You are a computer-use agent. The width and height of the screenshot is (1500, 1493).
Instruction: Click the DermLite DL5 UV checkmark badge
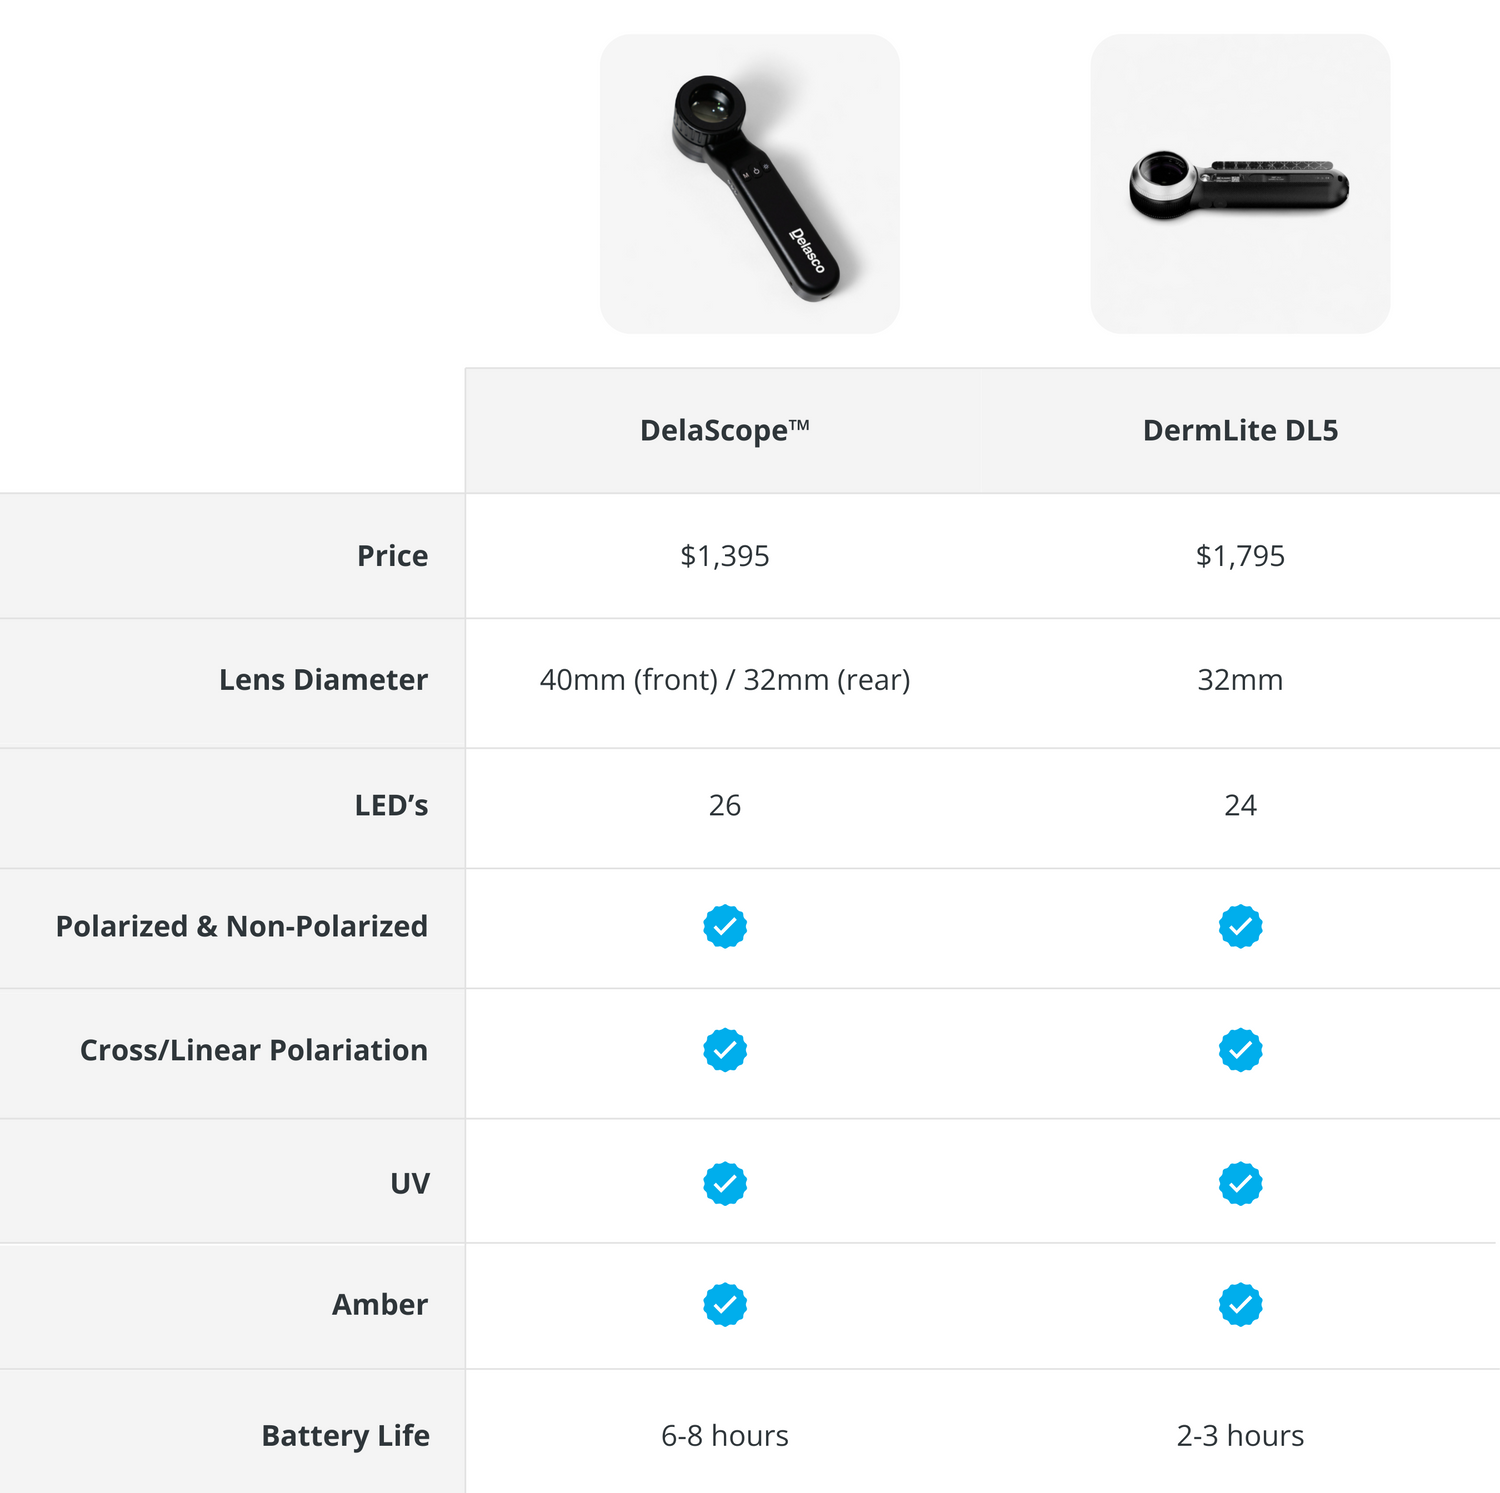click(x=1240, y=1183)
